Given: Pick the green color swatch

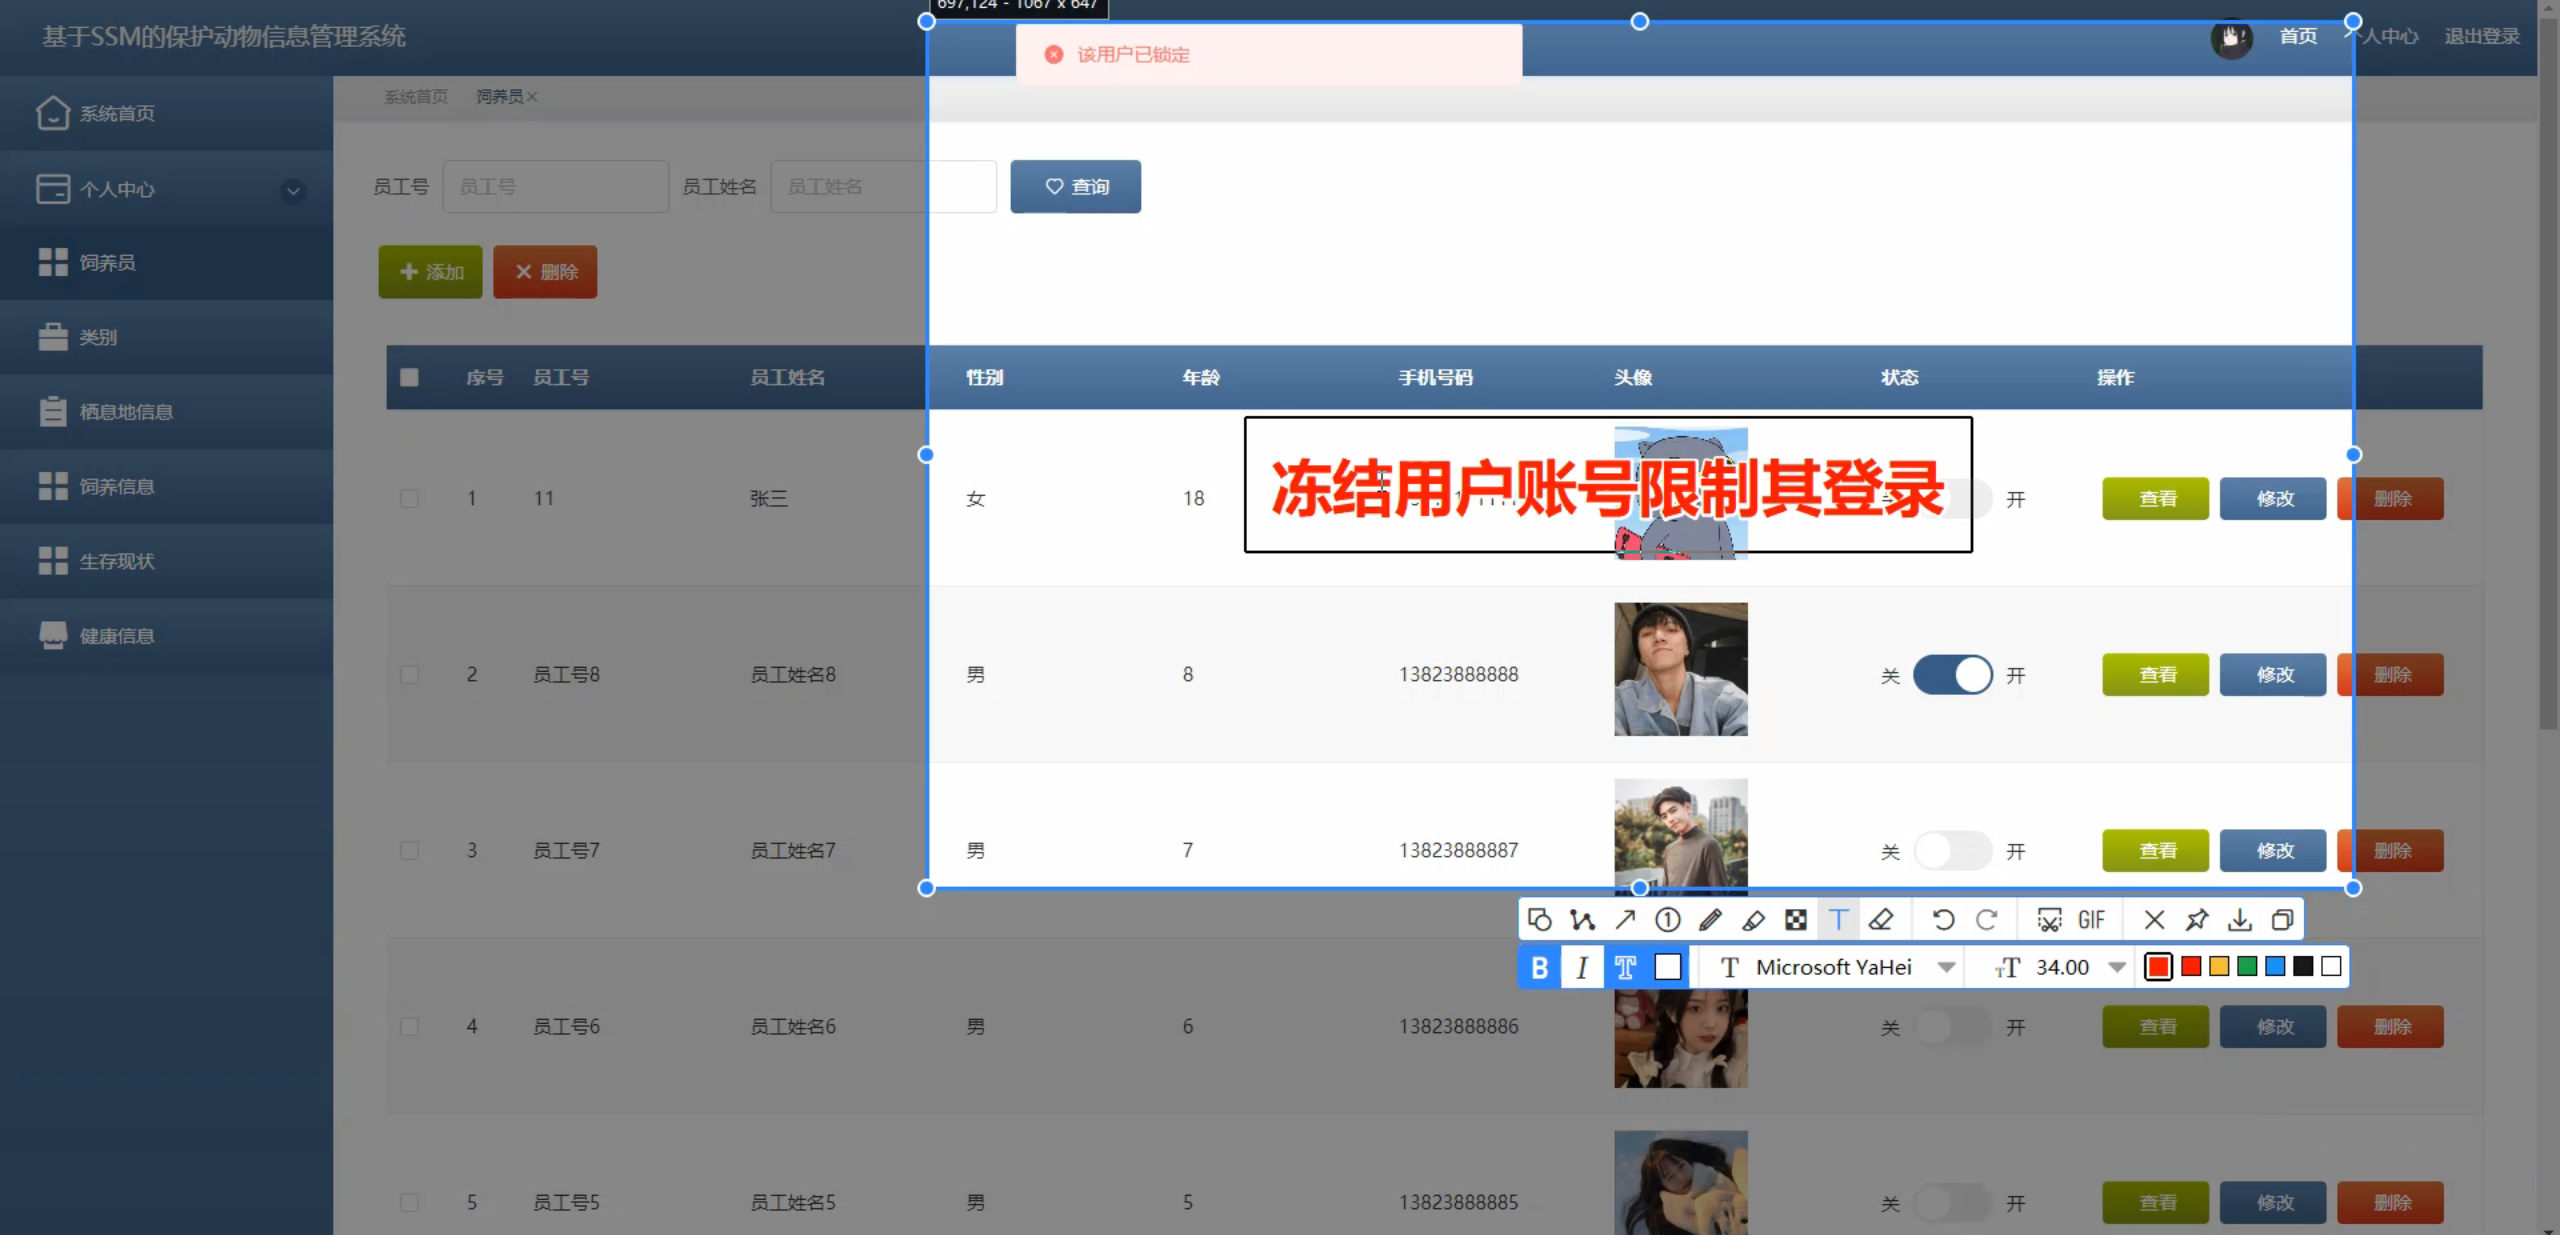Looking at the screenshot, I should point(2247,966).
